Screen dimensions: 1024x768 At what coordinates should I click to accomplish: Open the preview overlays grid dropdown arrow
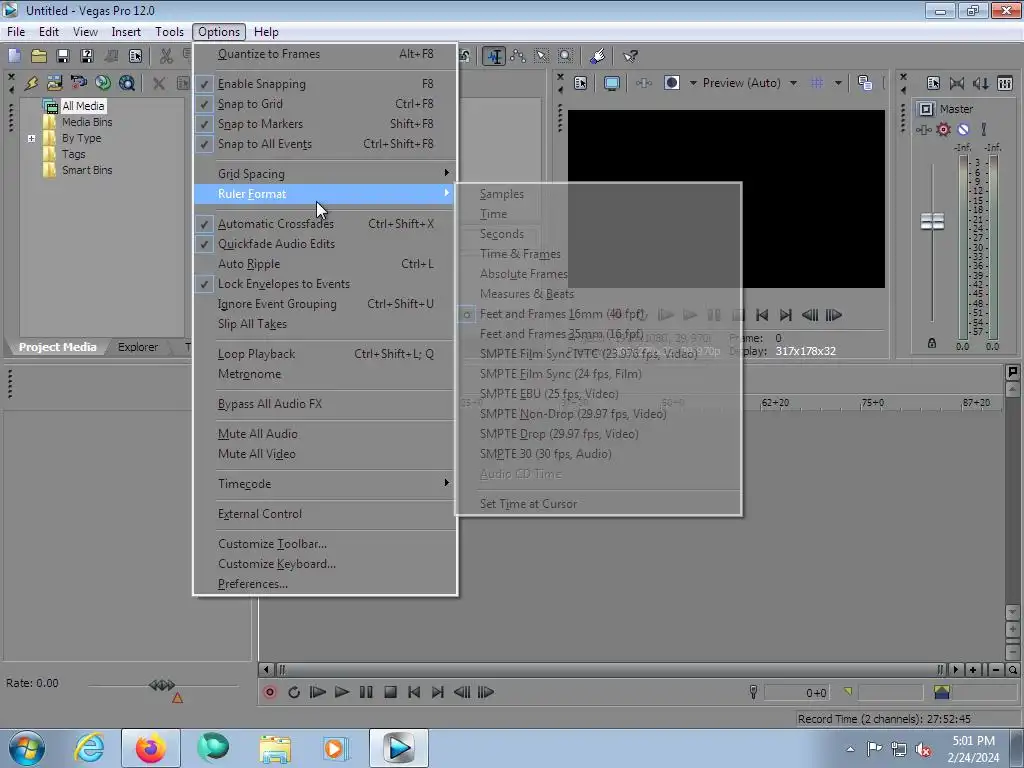pos(838,83)
